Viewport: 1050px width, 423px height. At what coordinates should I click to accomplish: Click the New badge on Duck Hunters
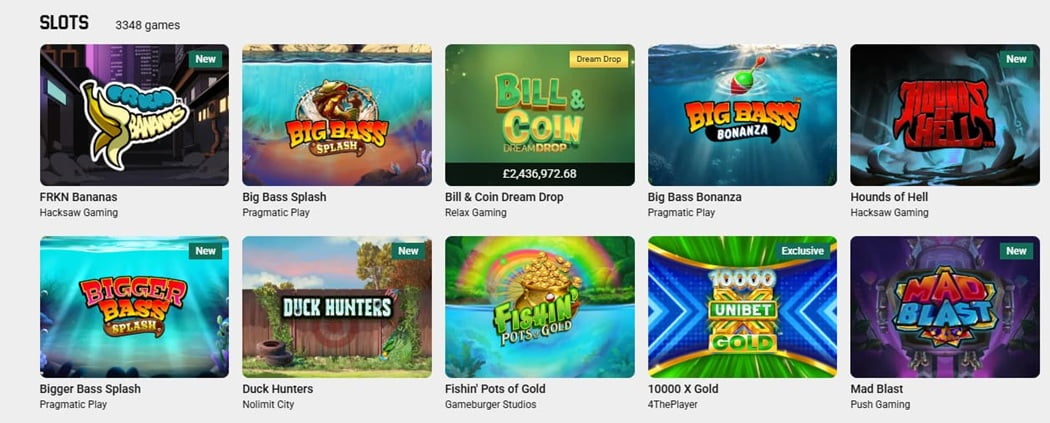pos(408,251)
